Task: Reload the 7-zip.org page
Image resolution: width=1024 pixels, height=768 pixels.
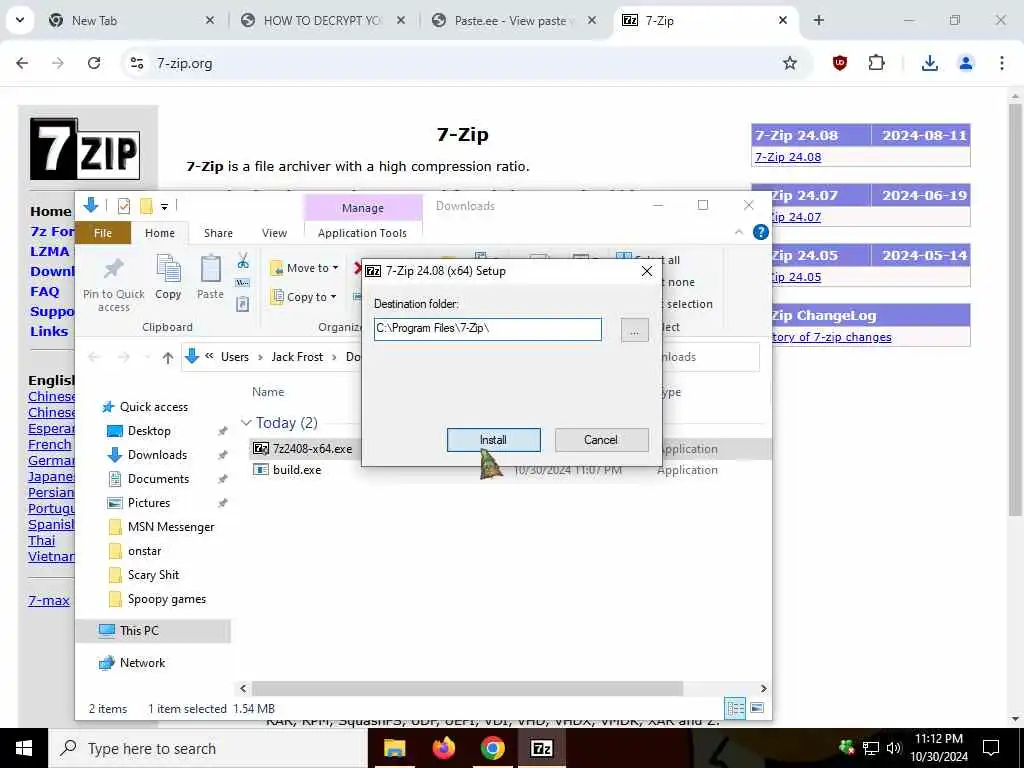Action: click(x=94, y=63)
